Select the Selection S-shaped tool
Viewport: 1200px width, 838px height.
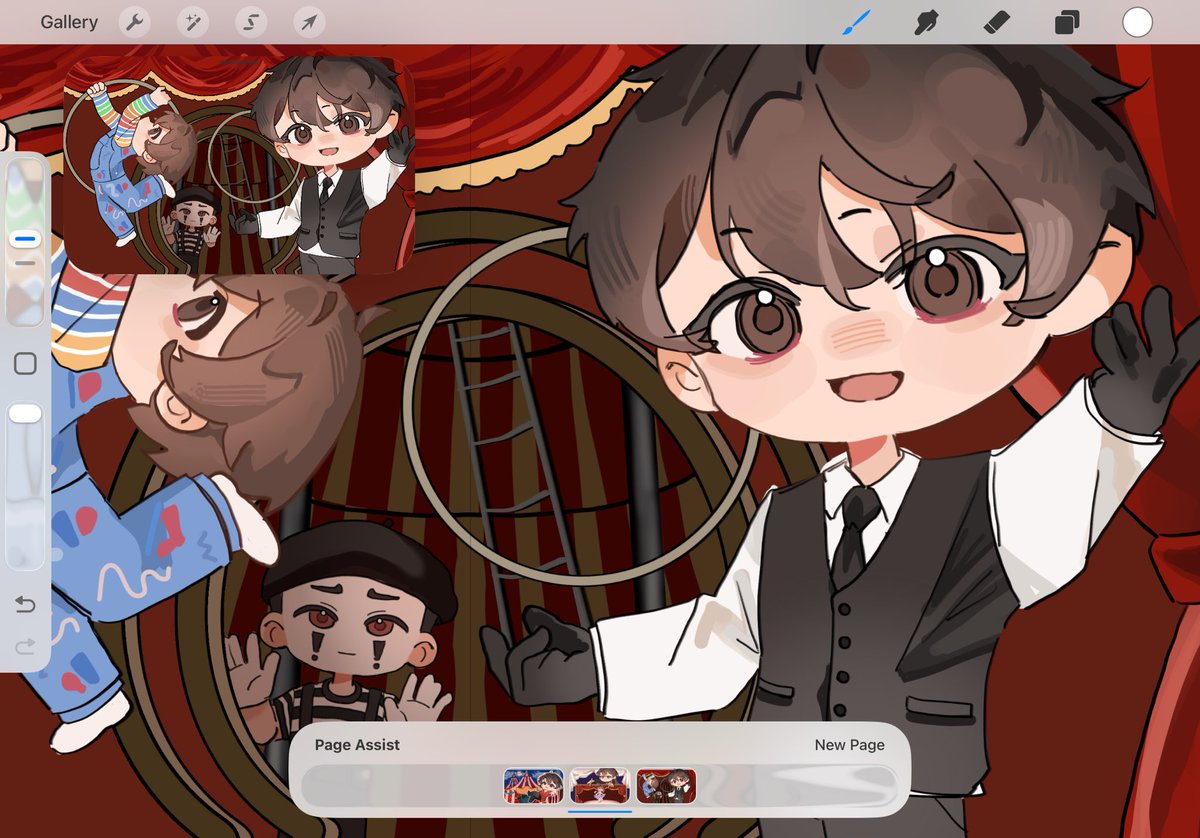pyautogui.click(x=251, y=22)
